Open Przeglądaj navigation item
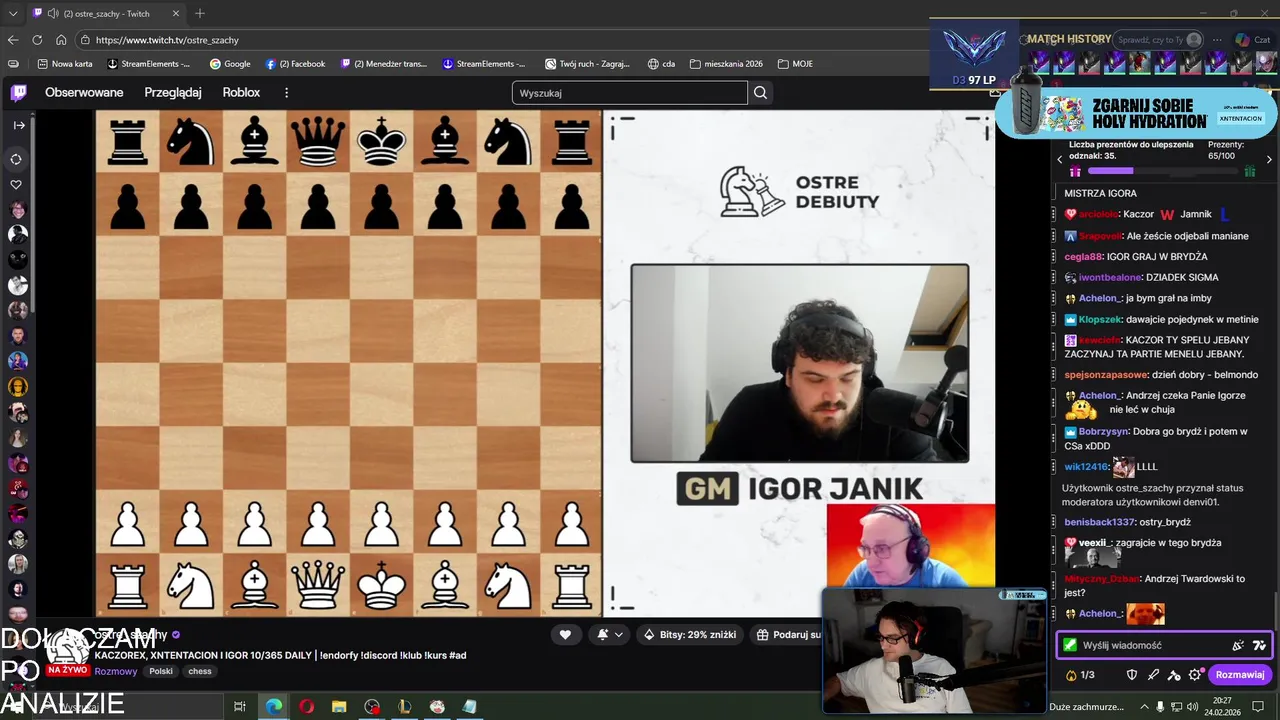This screenshot has height=720, width=1280. tap(173, 93)
